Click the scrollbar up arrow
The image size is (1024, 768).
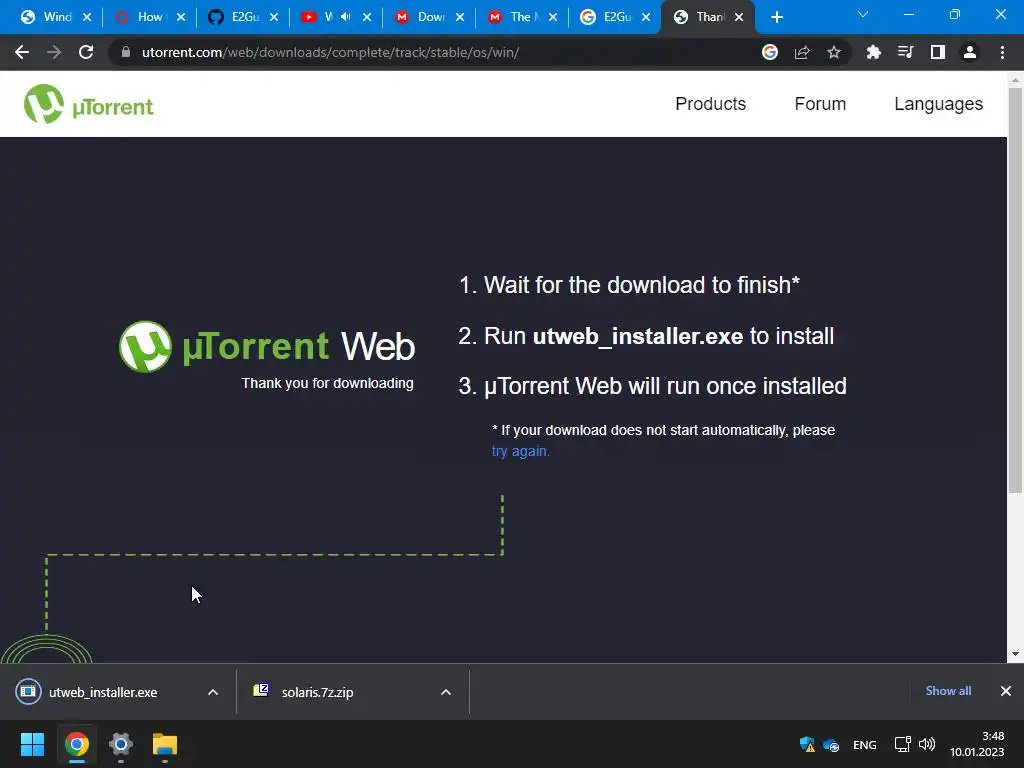pyautogui.click(x=1015, y=79)
